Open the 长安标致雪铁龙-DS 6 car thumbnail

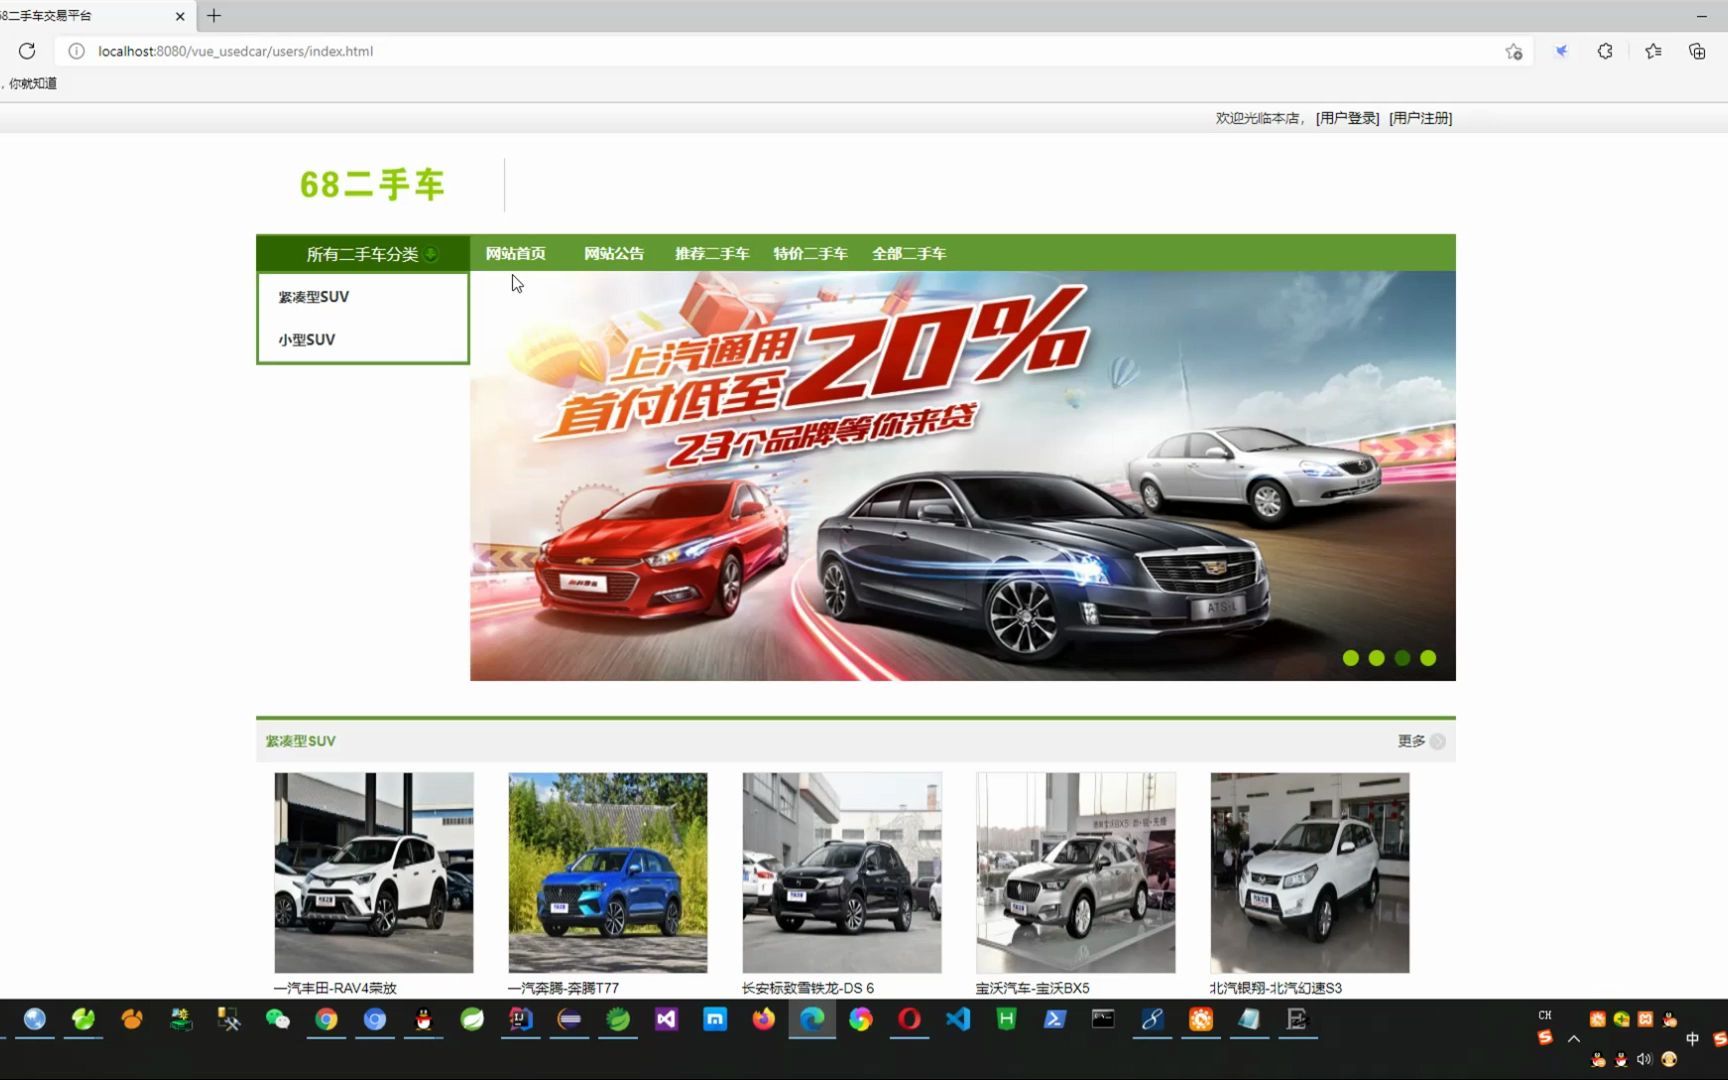click(842, 872)
